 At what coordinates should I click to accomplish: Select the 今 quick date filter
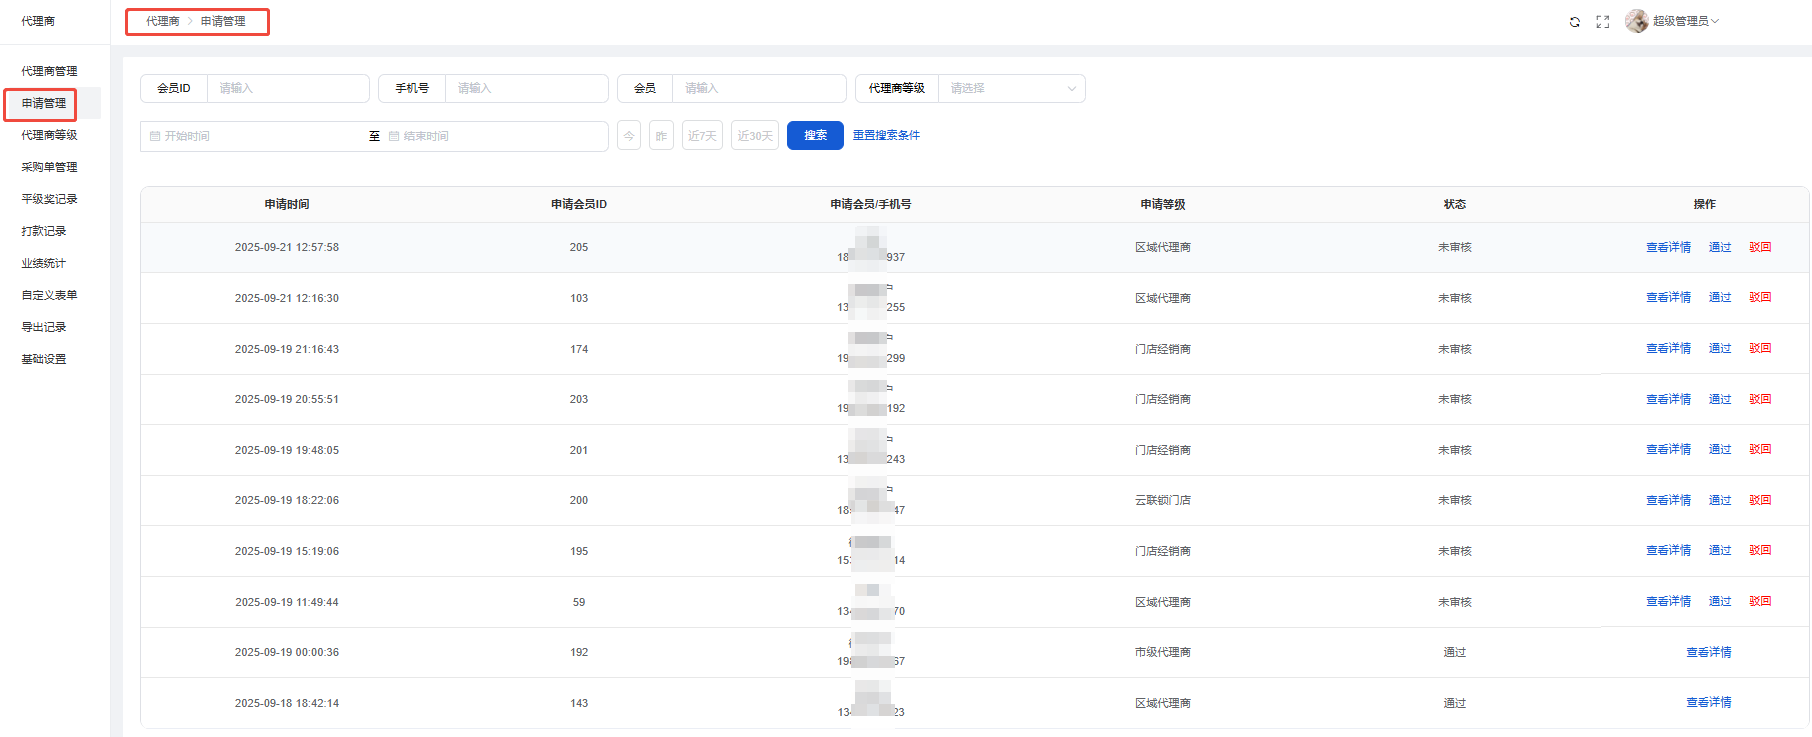coord(629,136)
